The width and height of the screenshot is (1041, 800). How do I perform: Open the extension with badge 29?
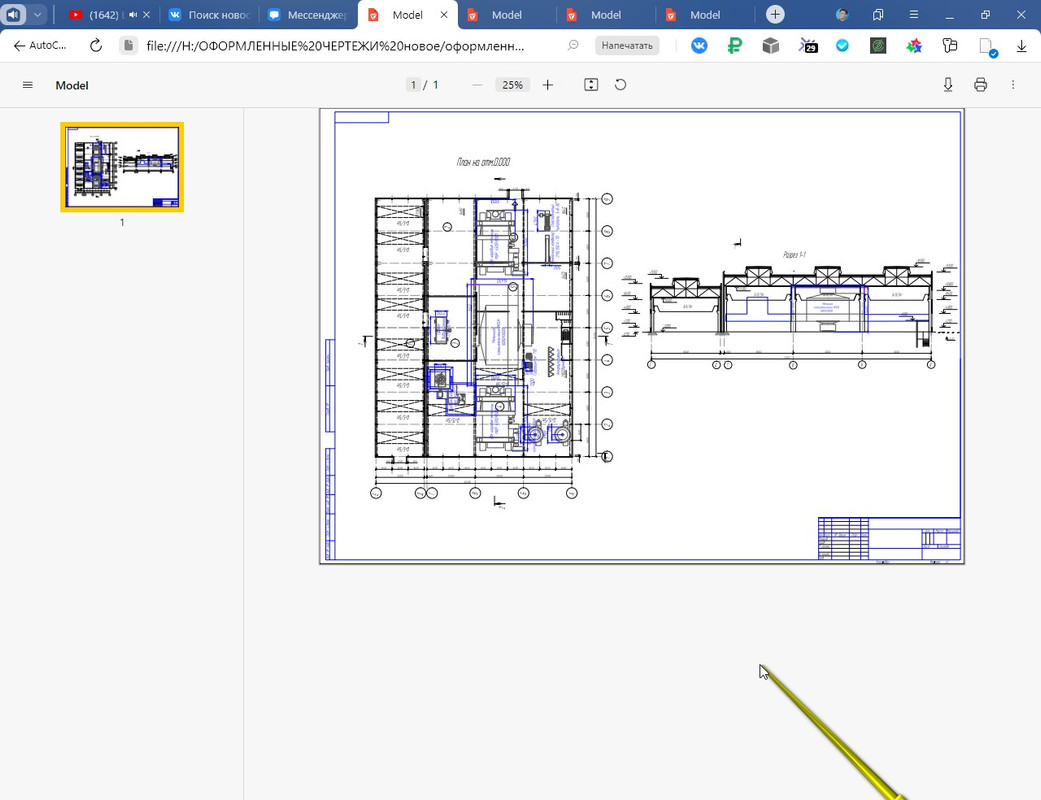coord(808,46)
